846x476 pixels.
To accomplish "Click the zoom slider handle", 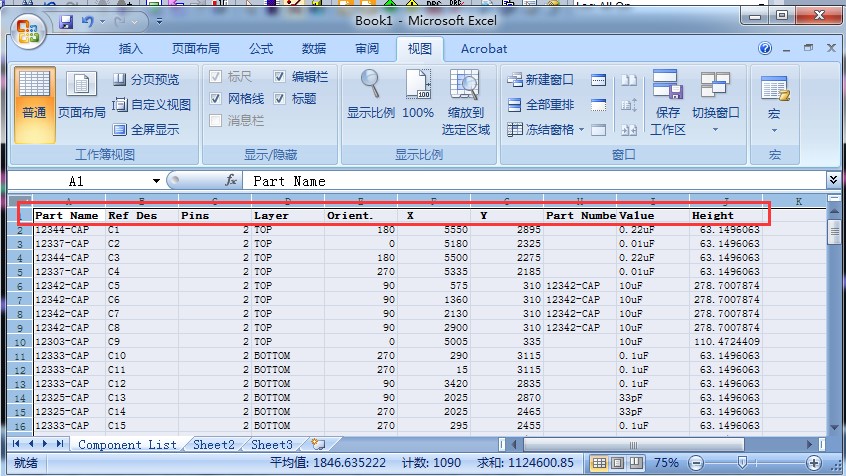I will click(x=742, y=463).
